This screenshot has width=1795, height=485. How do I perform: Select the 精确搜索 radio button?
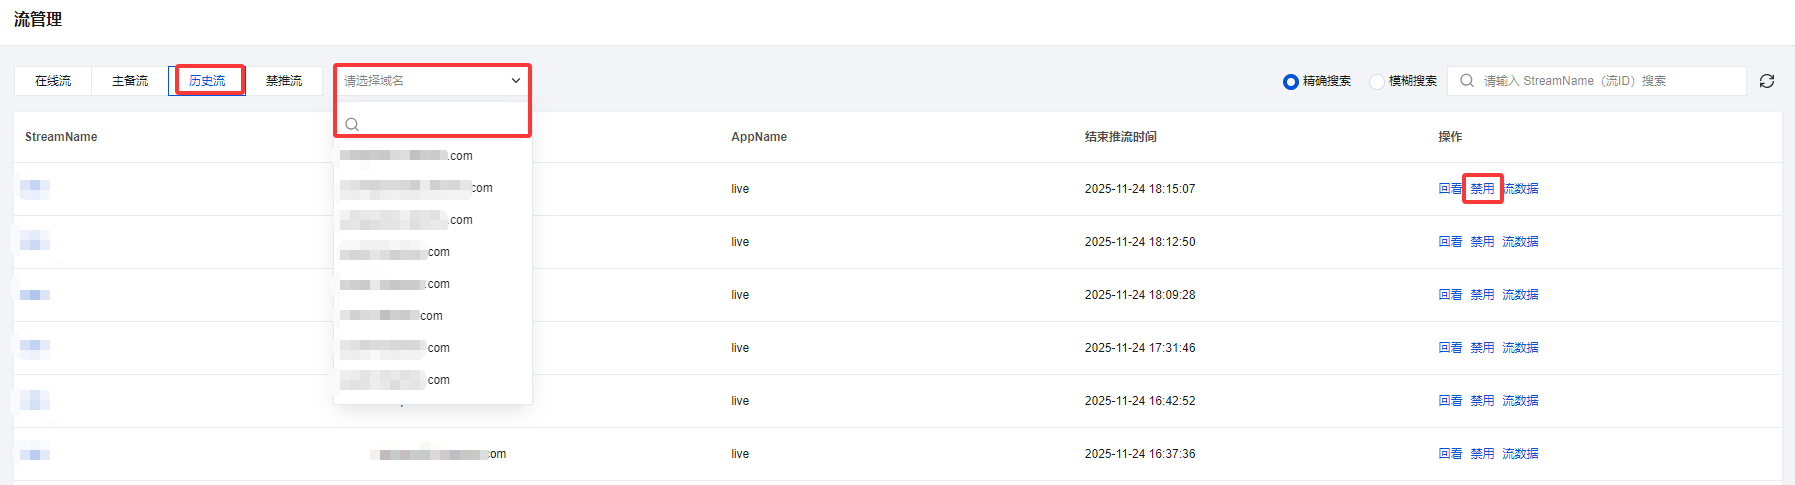[x=1291, y=82]
